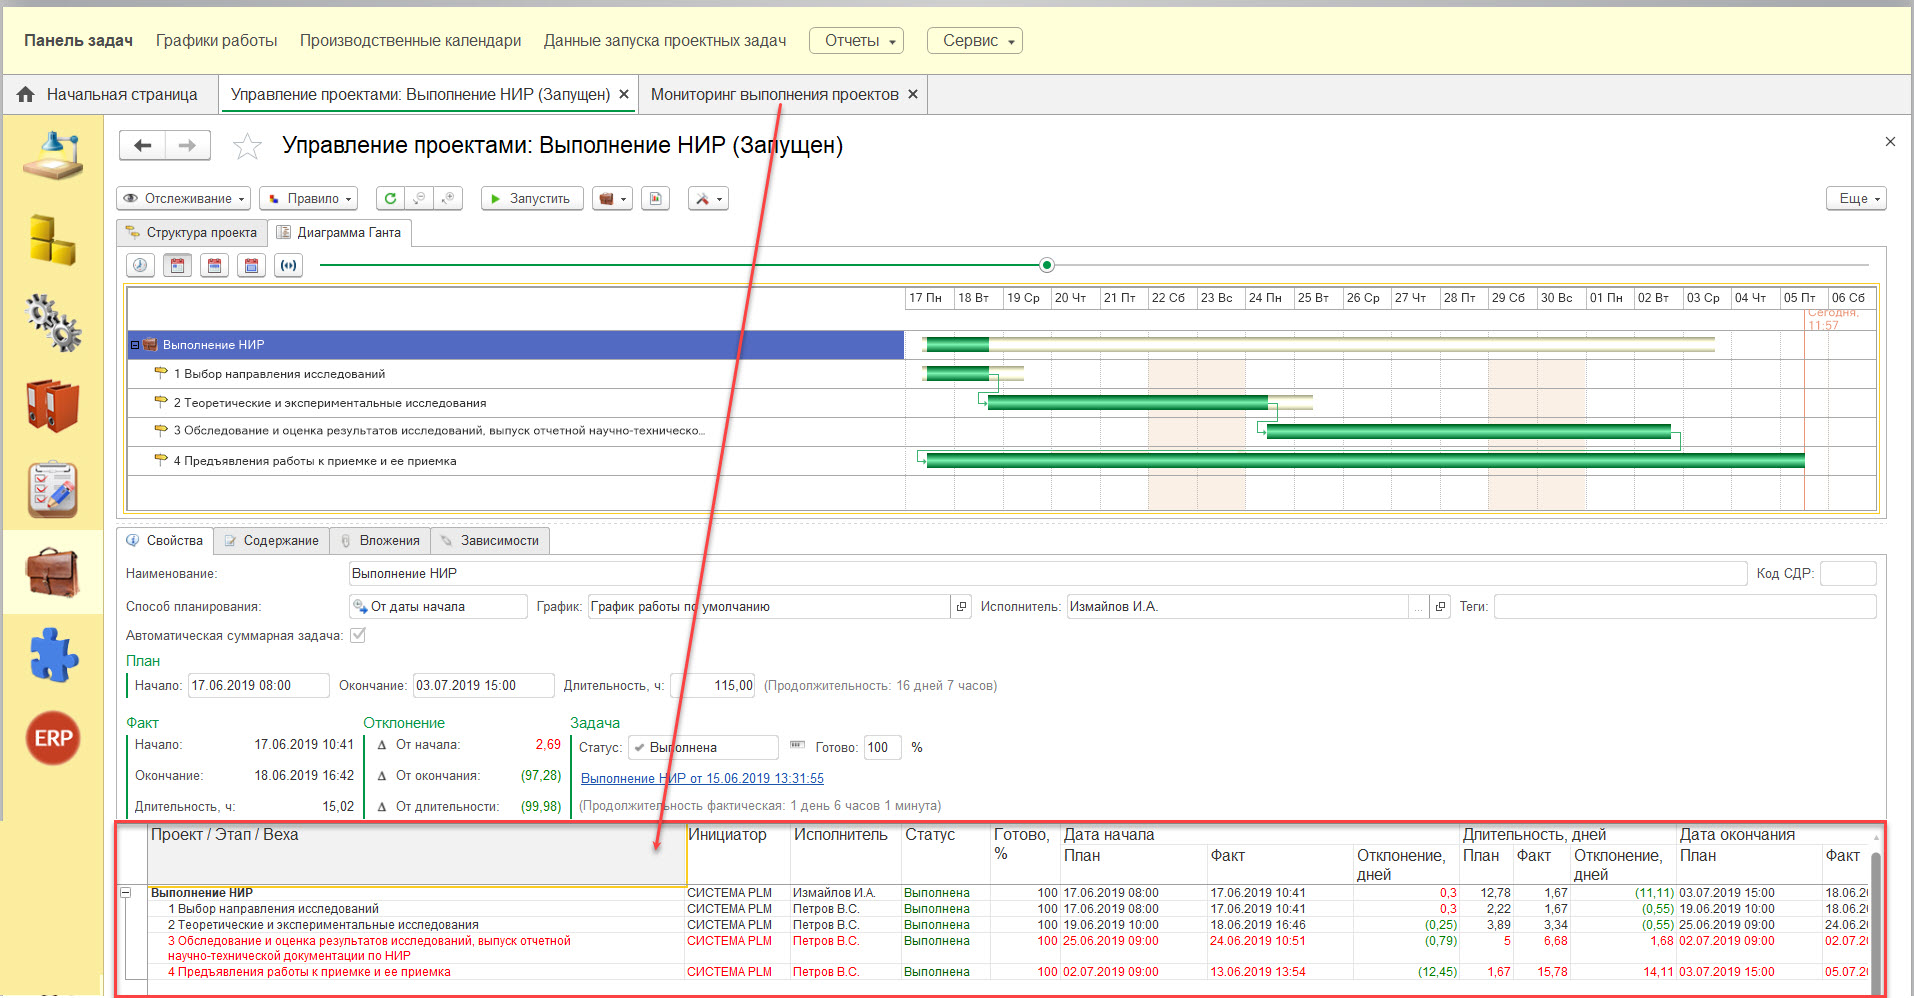
Task: Collapse the Выполнение НИР row in Gantt
Action: (135, 345)
